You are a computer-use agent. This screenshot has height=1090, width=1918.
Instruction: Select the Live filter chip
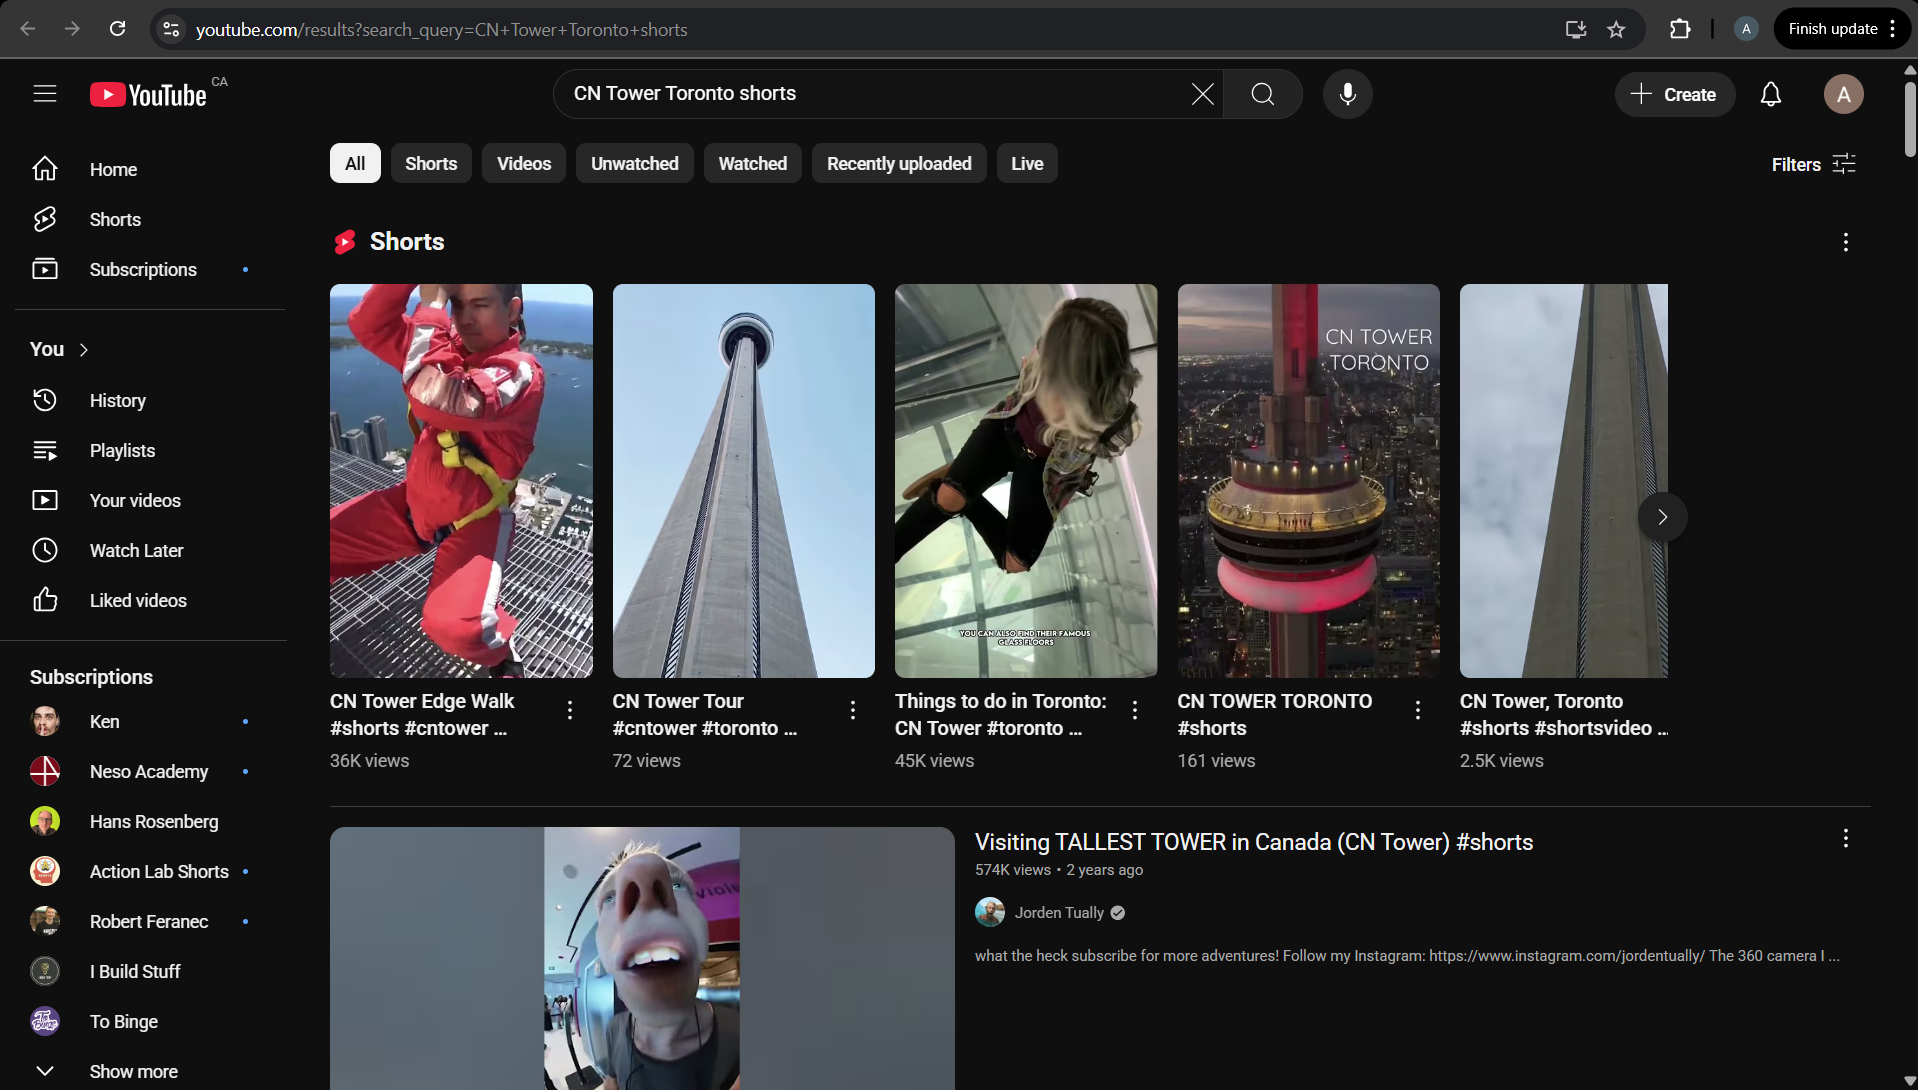pos(1027,164)
